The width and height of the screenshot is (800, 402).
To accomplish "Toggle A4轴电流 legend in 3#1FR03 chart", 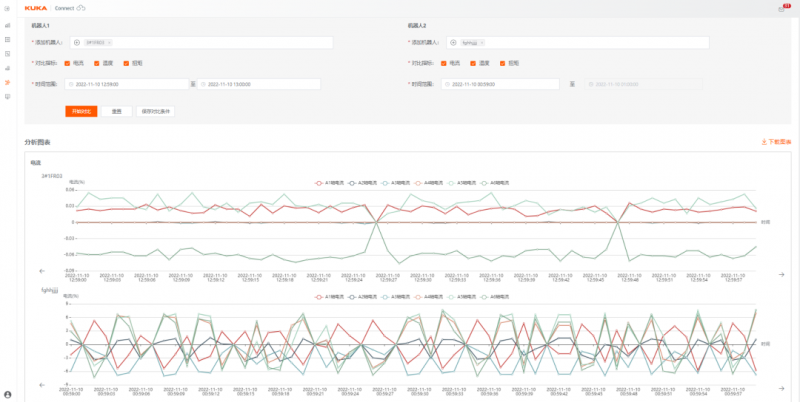I will 428,183.
